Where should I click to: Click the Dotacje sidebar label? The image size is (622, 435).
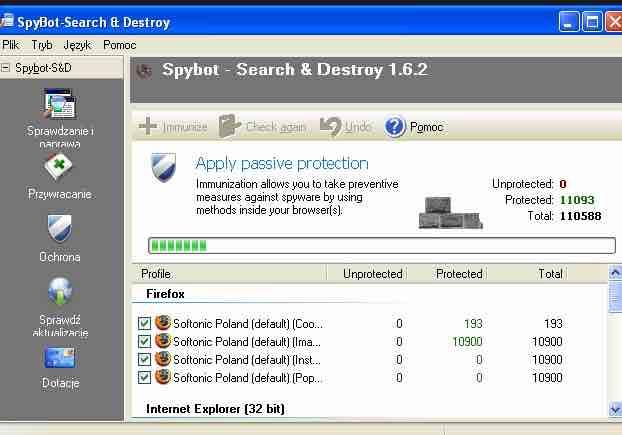click(60, 383)
